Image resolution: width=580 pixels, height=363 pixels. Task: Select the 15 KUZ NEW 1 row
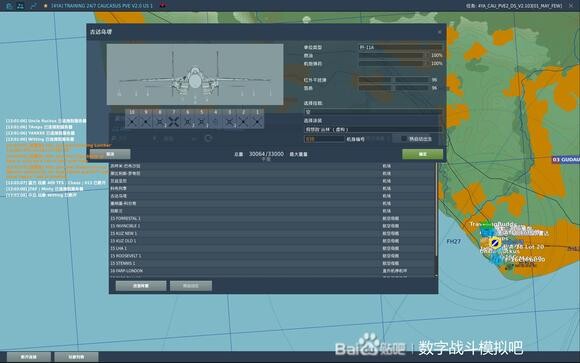pyautogui.click(x=272, y=233)
